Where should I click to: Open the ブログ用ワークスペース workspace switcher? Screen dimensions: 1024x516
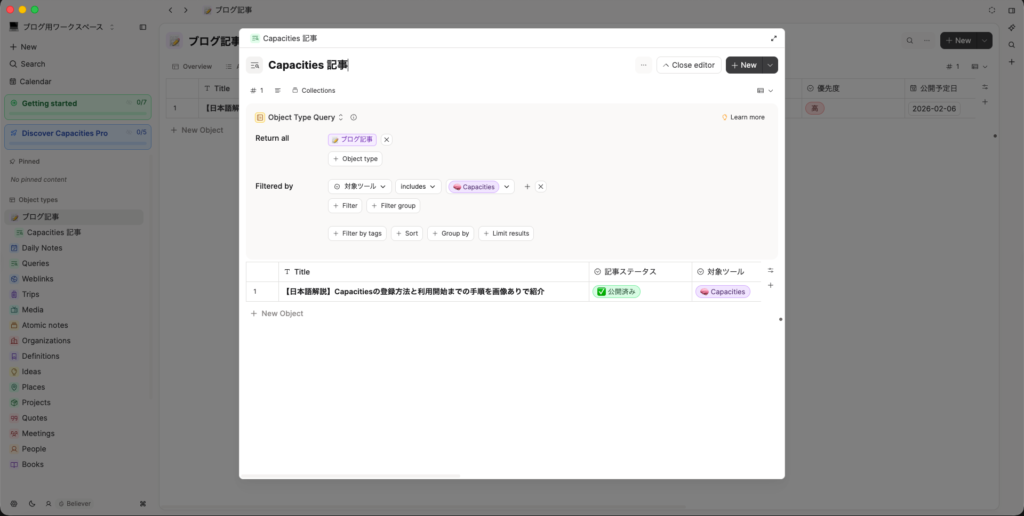tap(62, 27)
